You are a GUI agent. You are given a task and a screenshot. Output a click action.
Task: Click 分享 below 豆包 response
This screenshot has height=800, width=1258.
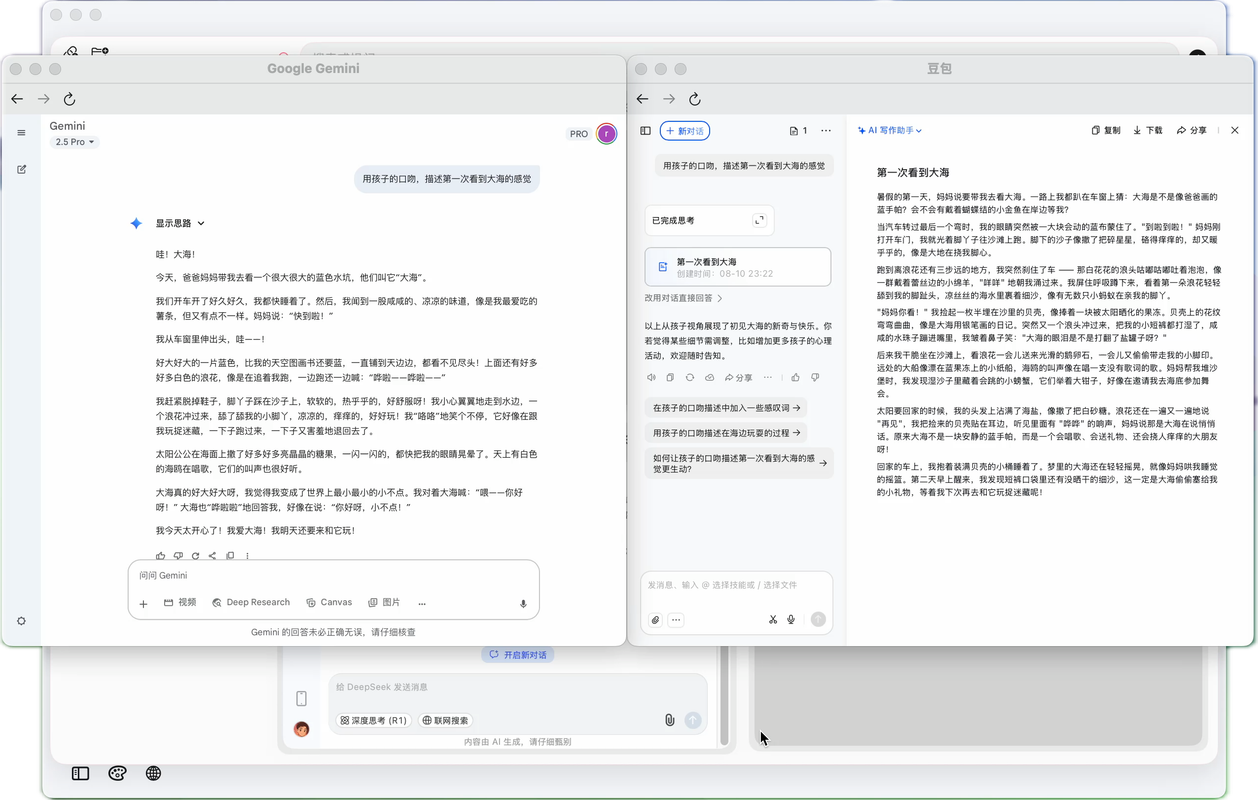point(738,378)
